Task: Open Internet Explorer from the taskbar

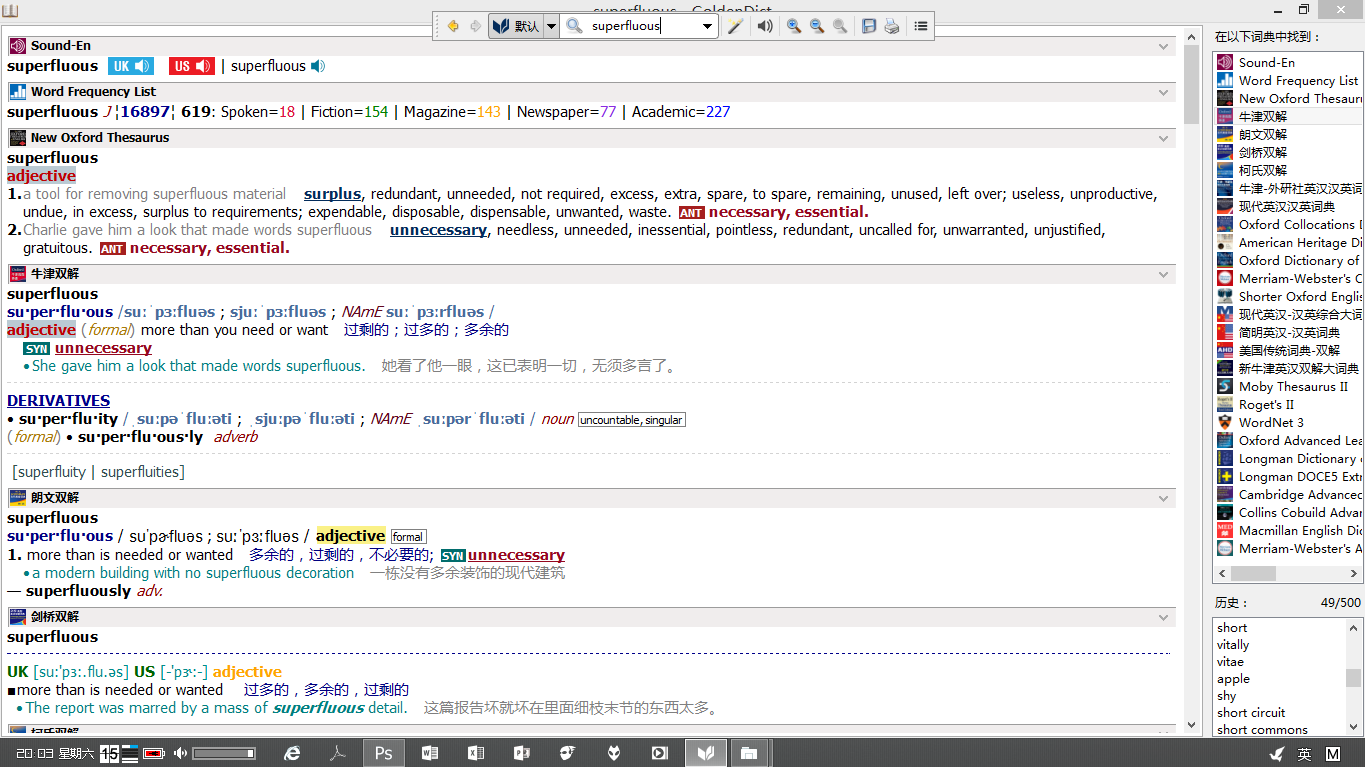Action: pos(292,753)
